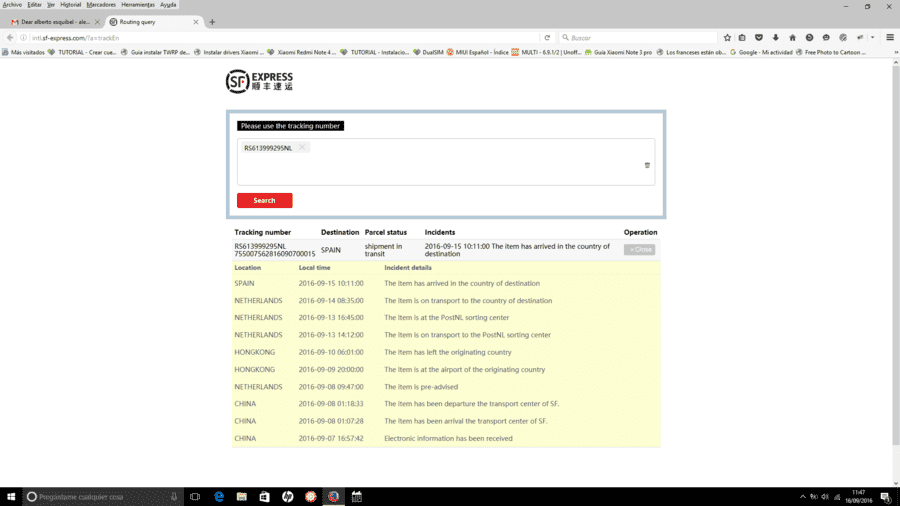Click the page vertical scrollbar
Image resolution: width=900 pixels, height=506 pixels.
tap(895, 255)
